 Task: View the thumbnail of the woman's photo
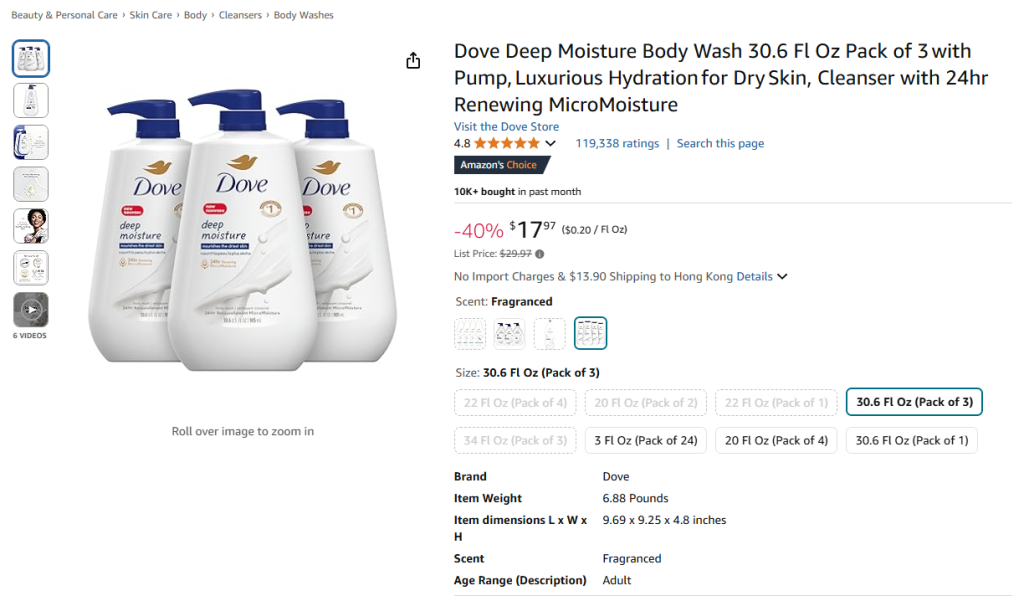(31, 226)
